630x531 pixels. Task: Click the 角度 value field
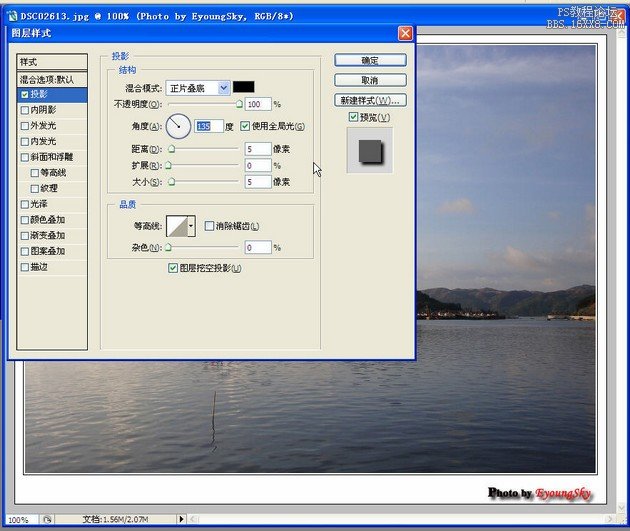point(209,126)
